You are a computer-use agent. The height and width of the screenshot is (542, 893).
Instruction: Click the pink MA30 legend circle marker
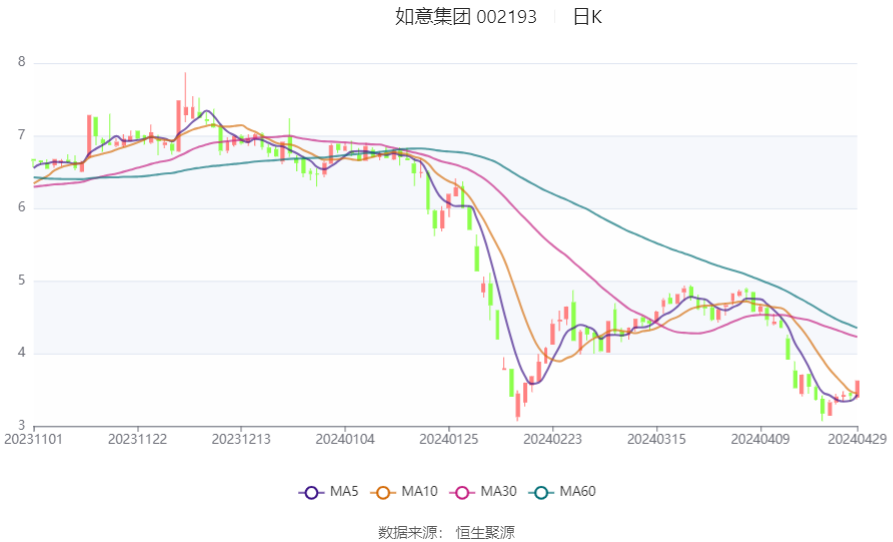(x=462, y=492)
